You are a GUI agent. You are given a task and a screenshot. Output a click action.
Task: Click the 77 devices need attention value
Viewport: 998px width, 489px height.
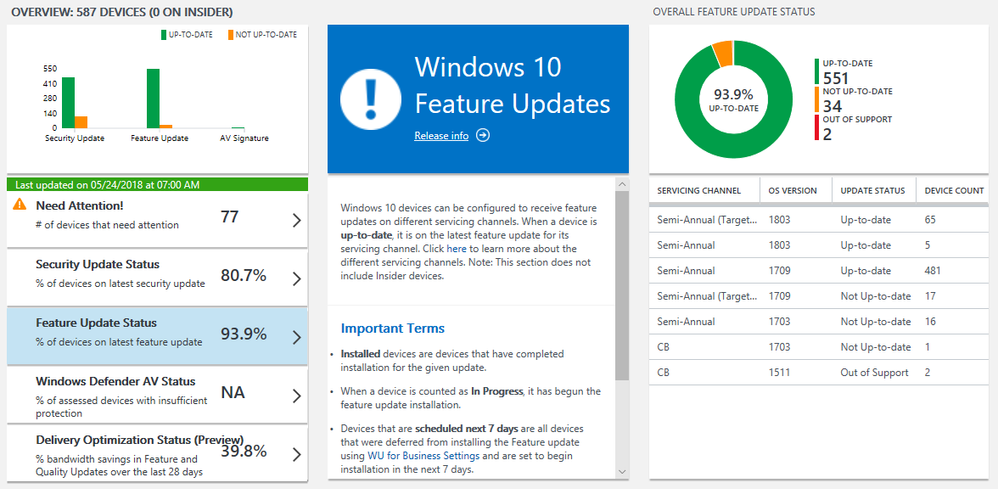pos(230,217)
